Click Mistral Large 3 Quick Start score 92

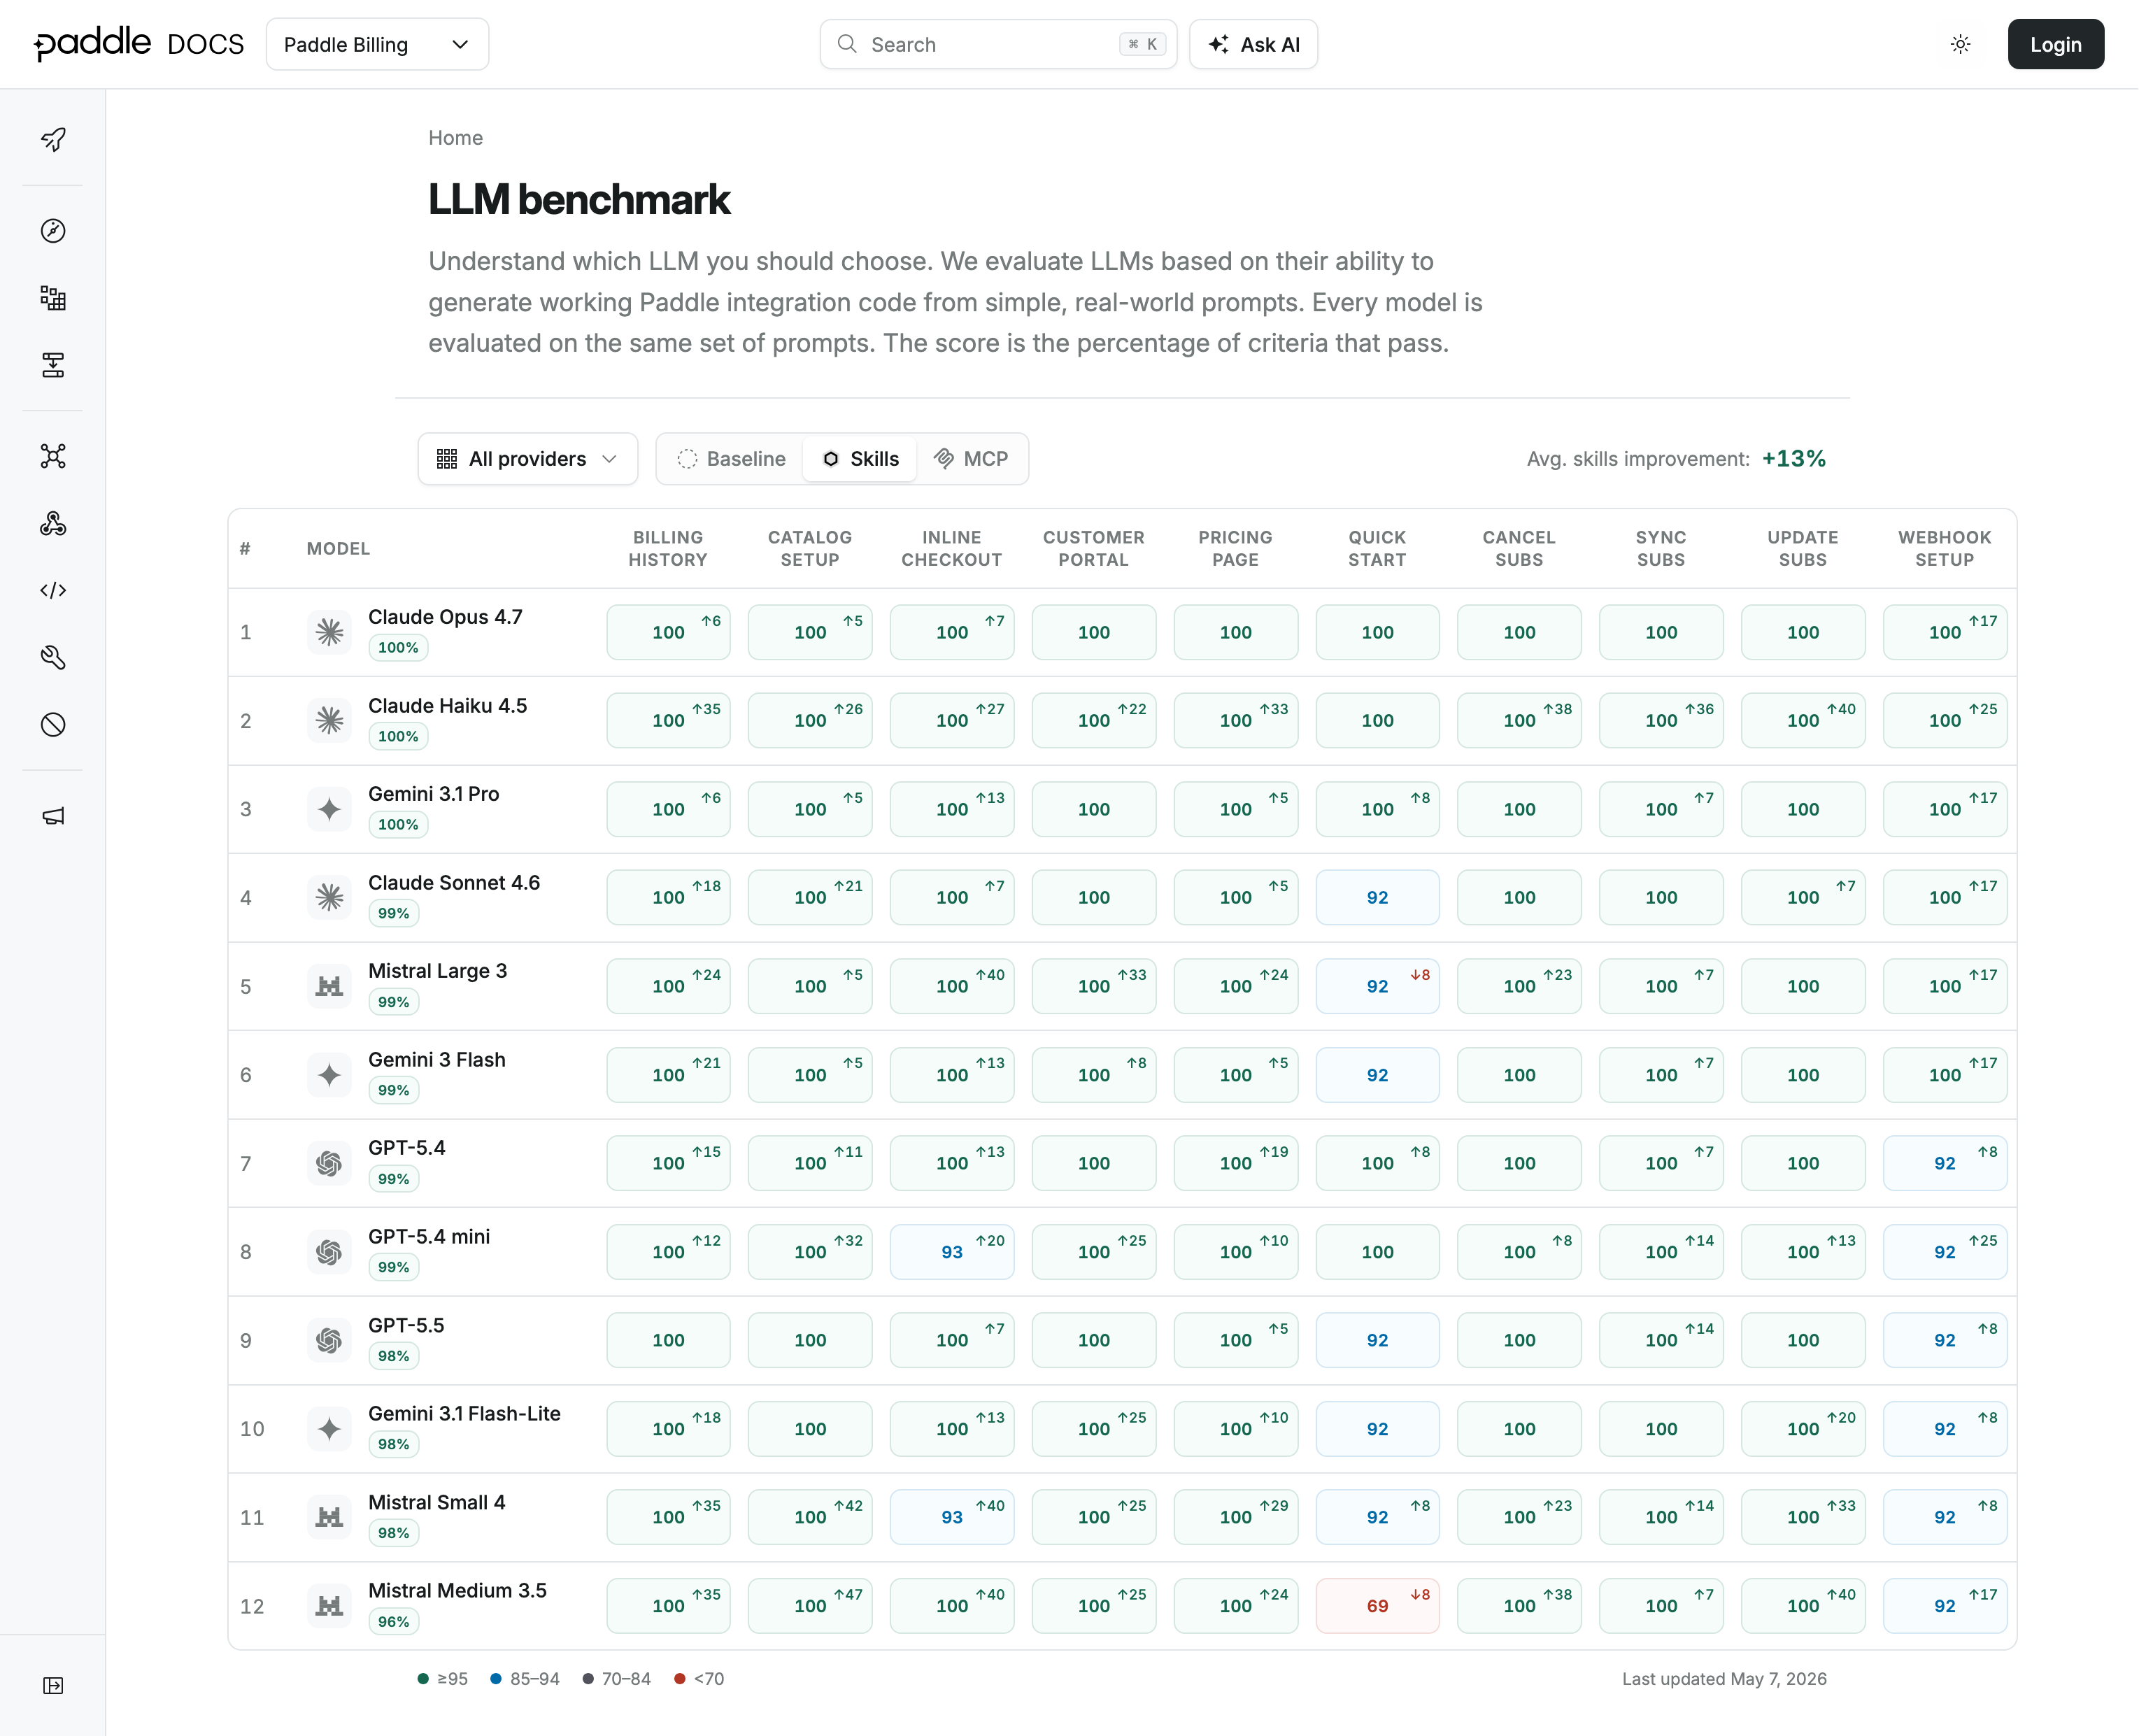click(1377, 986)
